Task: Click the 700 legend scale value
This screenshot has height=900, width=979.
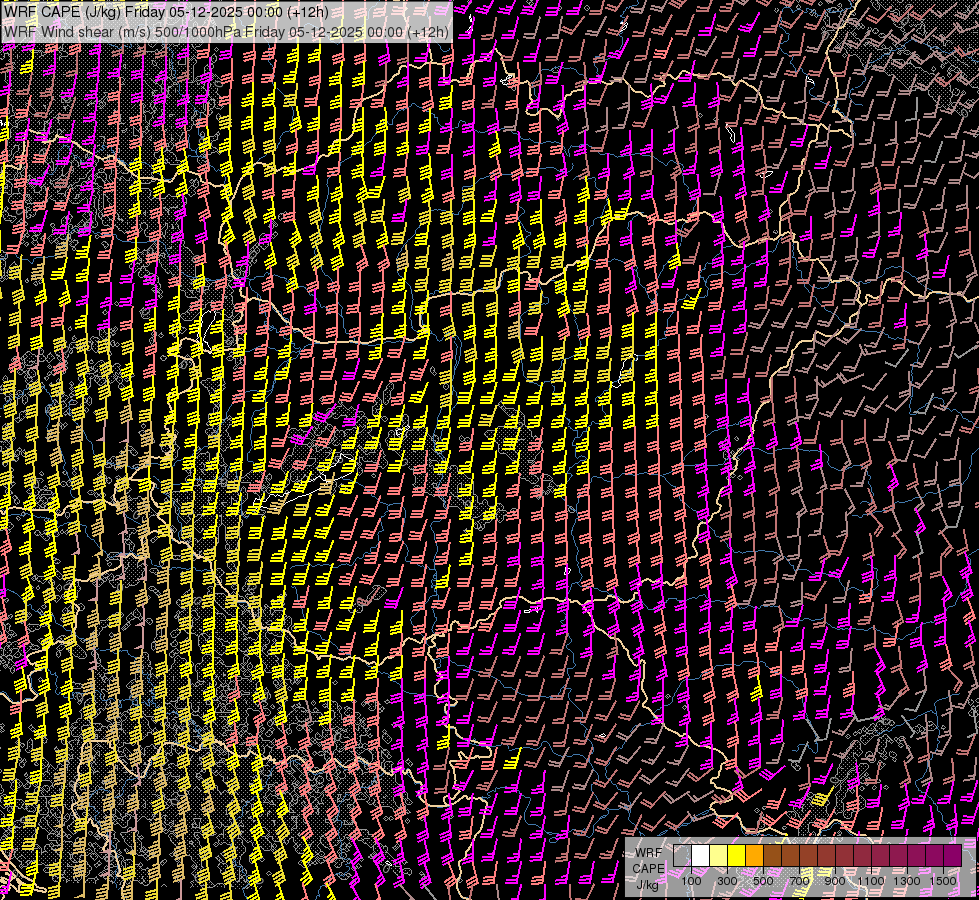Action: [799, 881]
